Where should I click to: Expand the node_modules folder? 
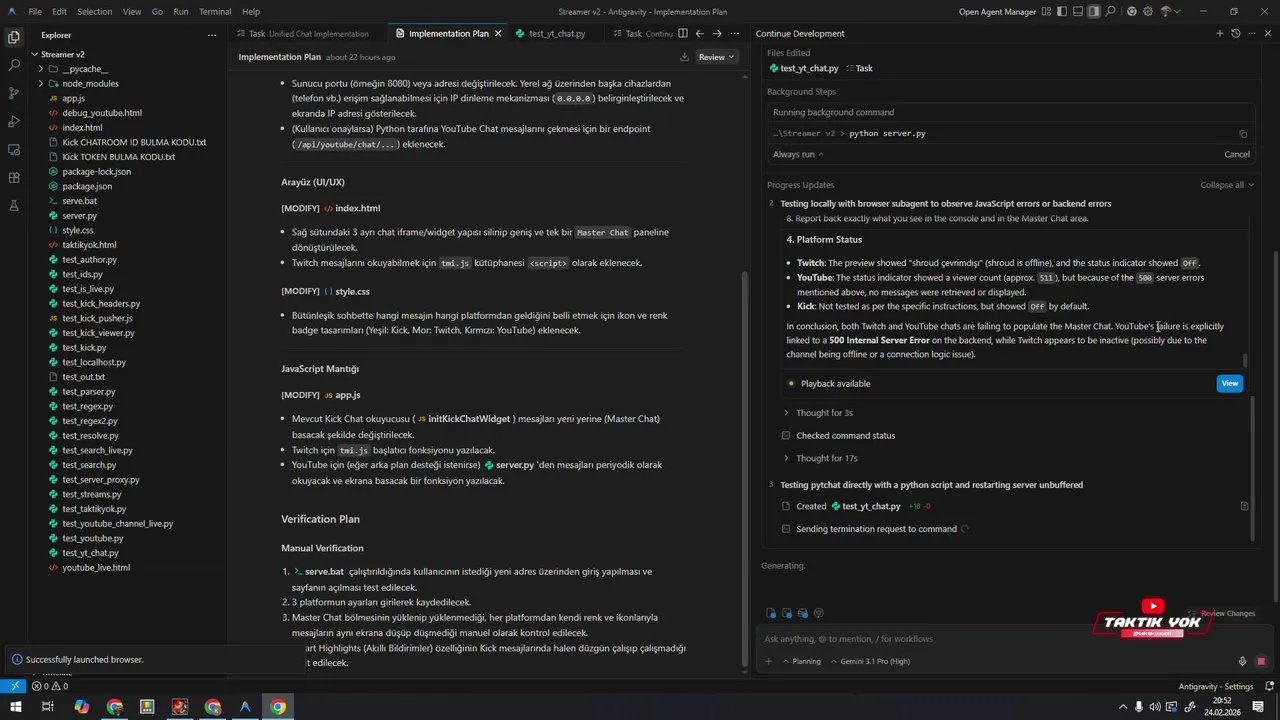click(x=90, y=84)
